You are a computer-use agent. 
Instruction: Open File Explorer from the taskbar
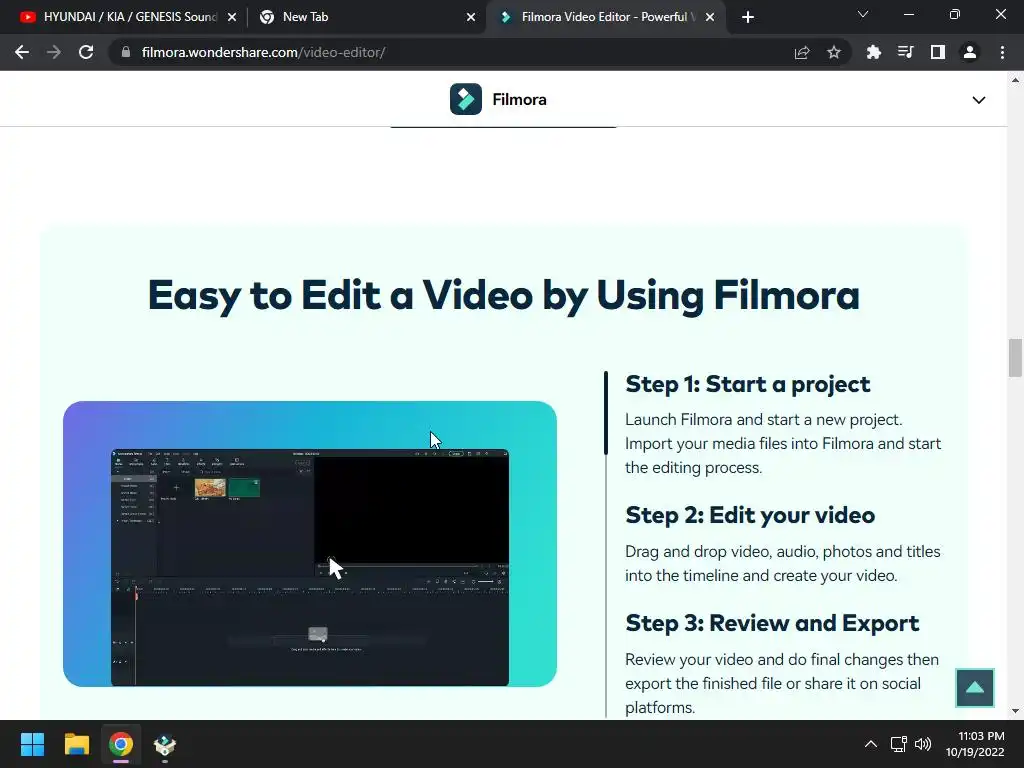pos(76,744)
